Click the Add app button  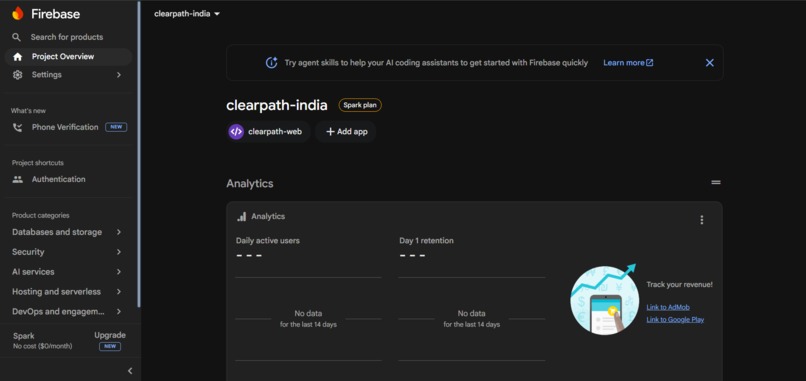(346, 132)
